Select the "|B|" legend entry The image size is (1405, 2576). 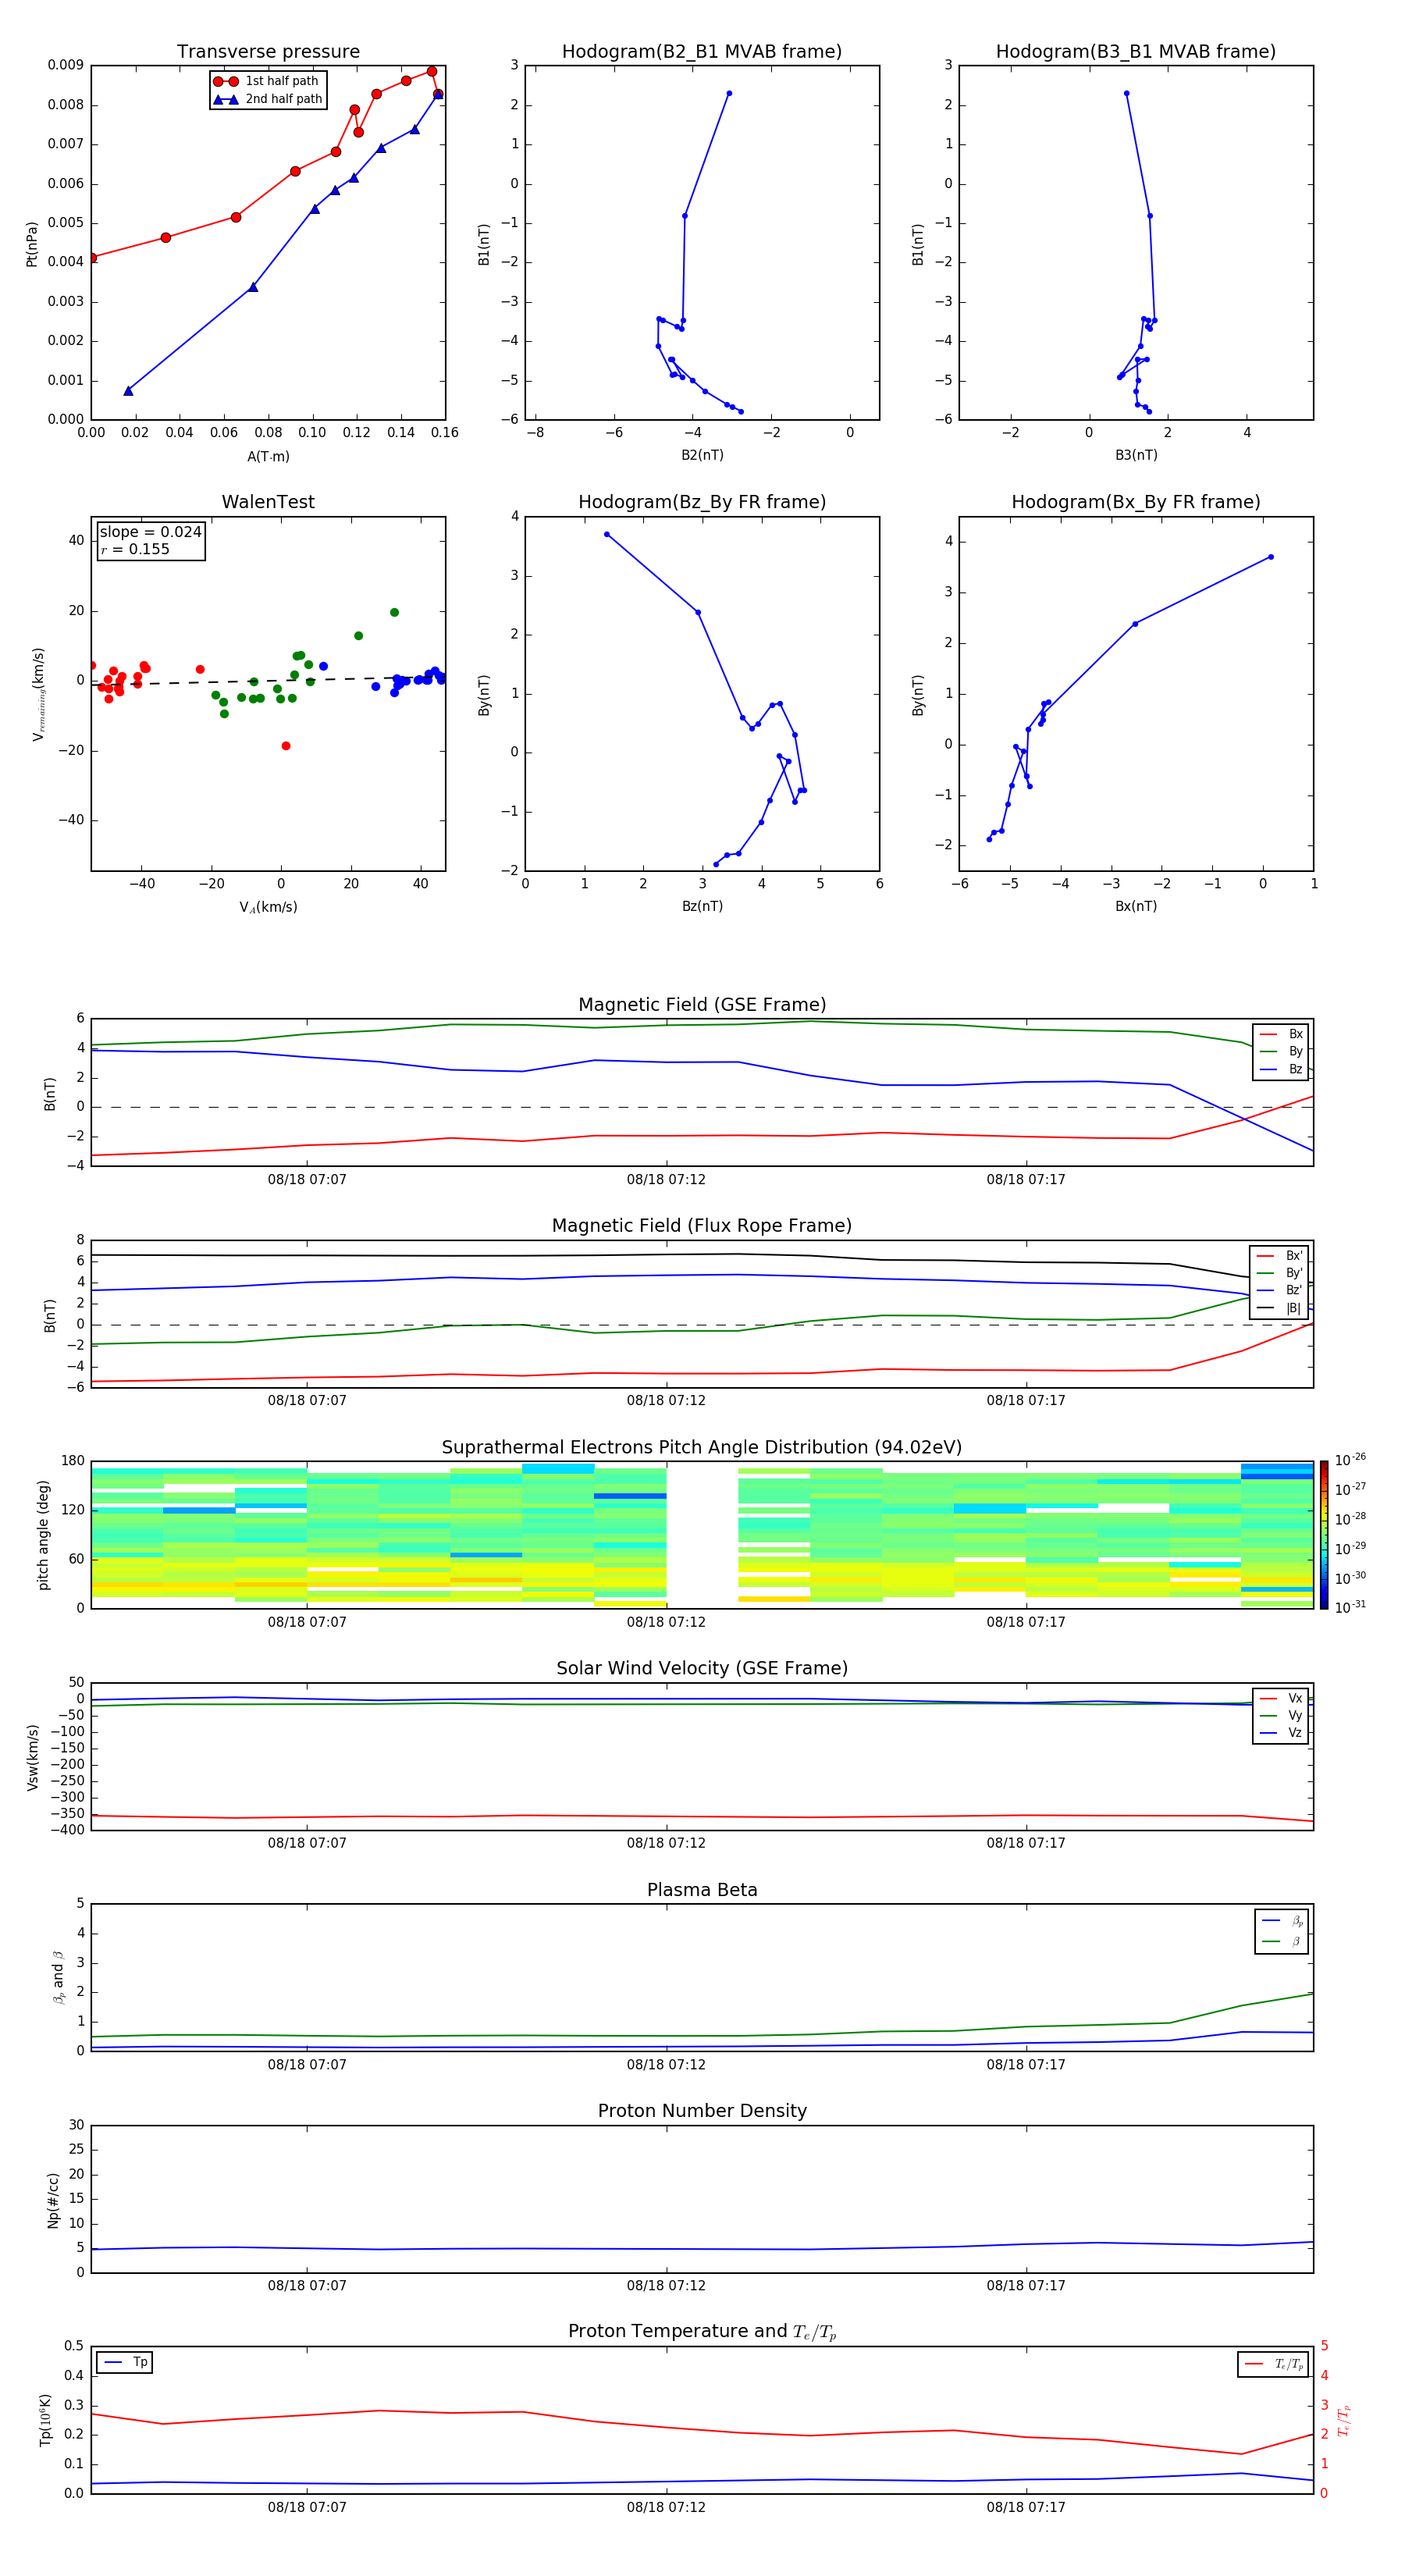[x=1279, y=1308]
